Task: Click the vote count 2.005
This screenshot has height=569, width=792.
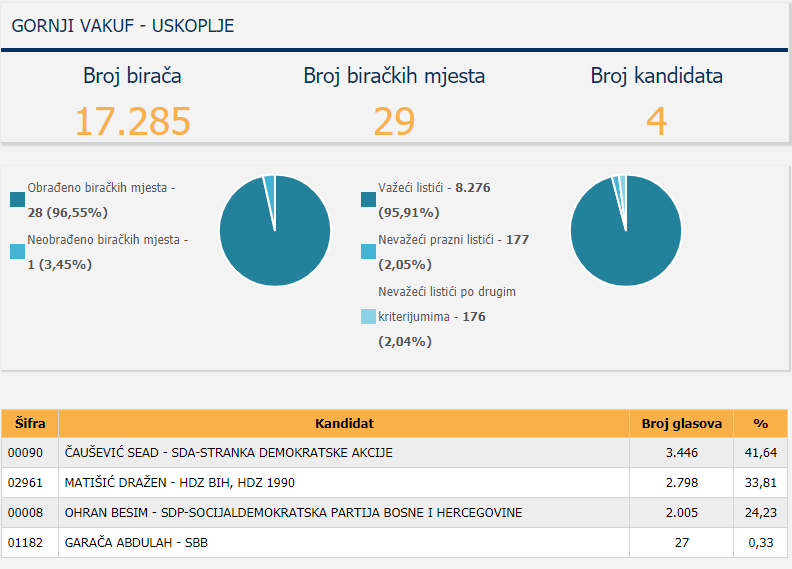Action: pos(681,512)
